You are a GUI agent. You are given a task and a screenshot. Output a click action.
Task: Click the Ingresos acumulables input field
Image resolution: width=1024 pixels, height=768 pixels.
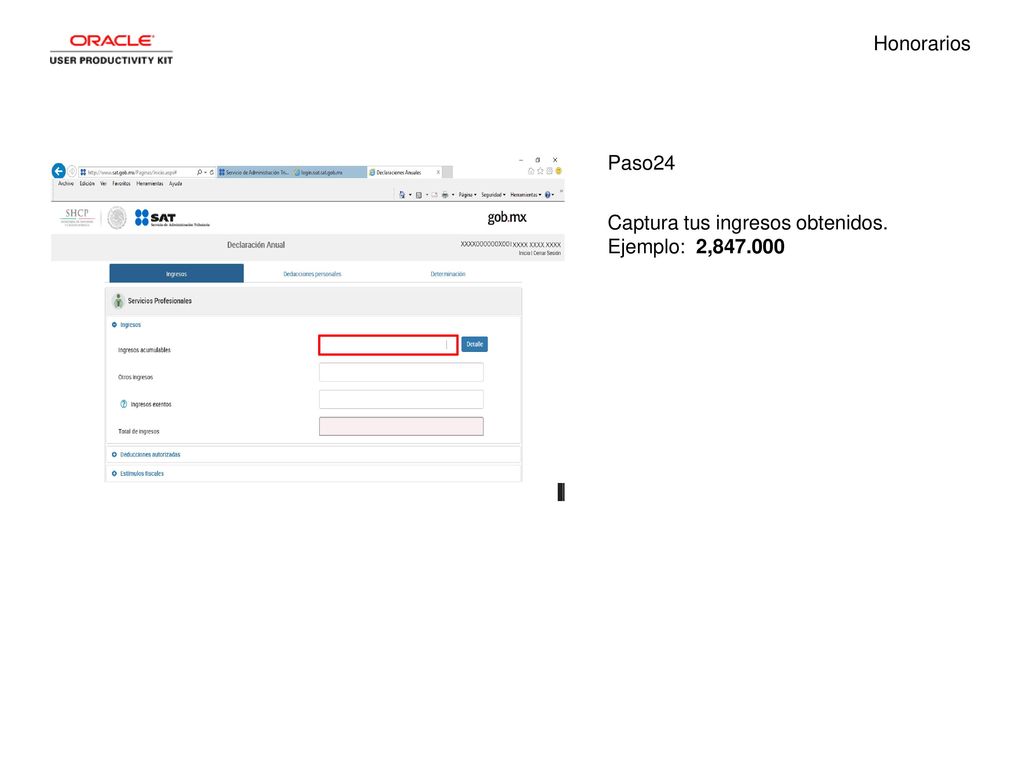388,345
